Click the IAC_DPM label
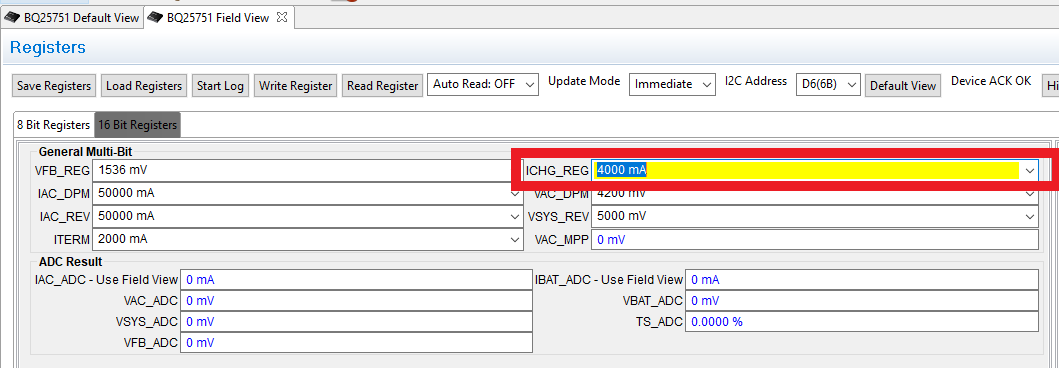This screenshot has height=368, width=1059. point(64,193)
